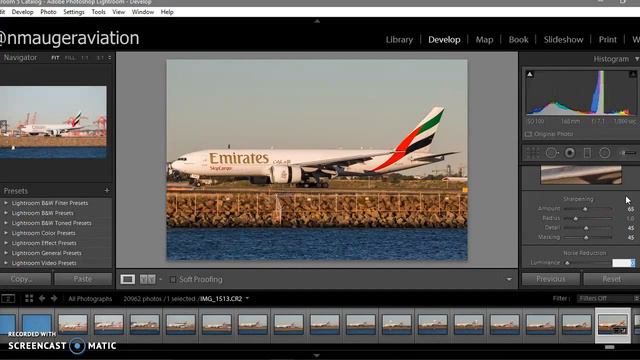Activate the Red Eye Correction tool
Screen dimensions: 640x360
570,153
